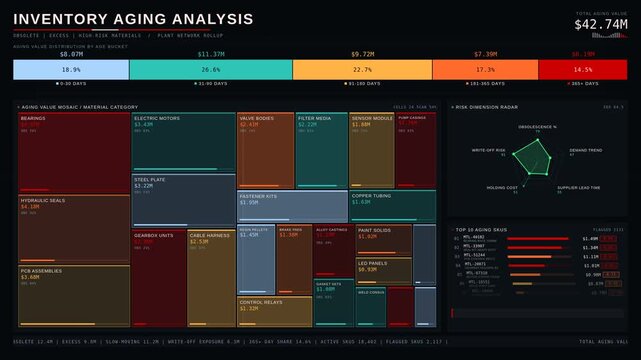This screenshot has width=641, height=360.
Task: Select the 22.7% amber age bucket segment
Action: (x=363, y=70)
